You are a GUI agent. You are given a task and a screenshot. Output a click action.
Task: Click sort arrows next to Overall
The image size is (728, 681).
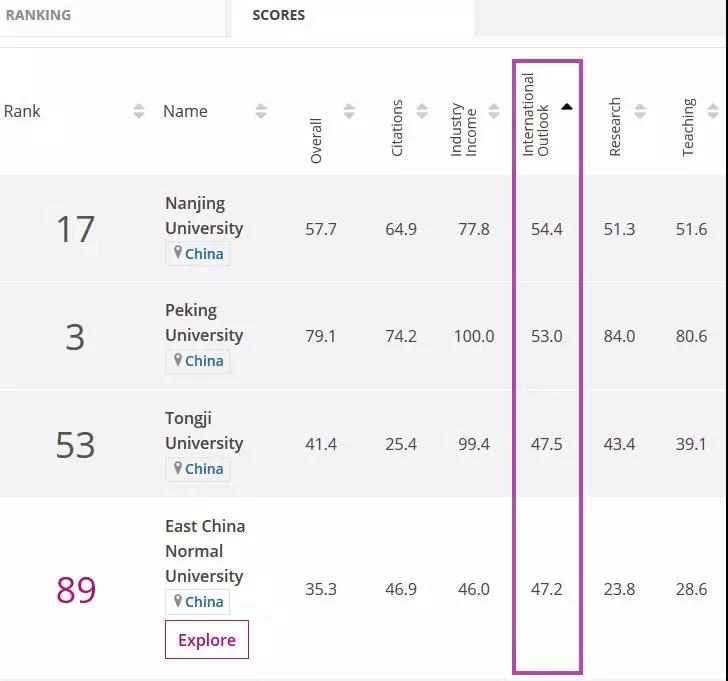coord(349,111)
